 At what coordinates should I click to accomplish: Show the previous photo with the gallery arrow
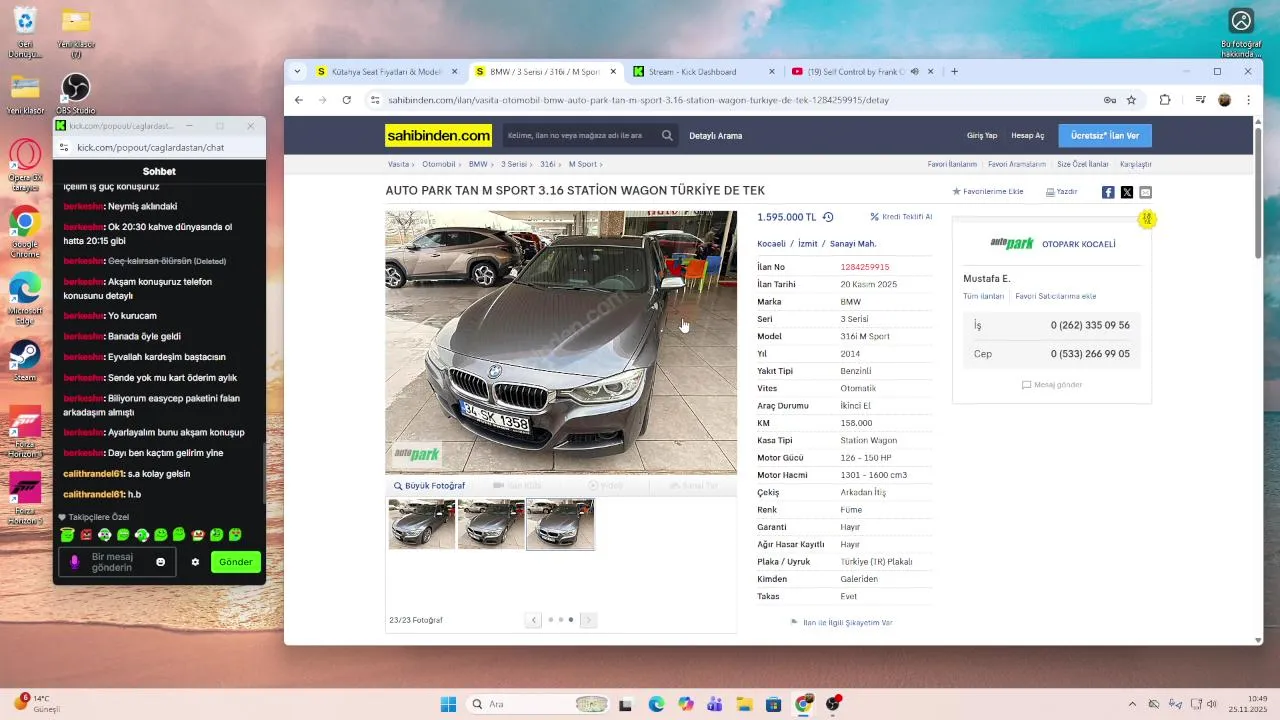pyautogui.click(x=533, y=620)
